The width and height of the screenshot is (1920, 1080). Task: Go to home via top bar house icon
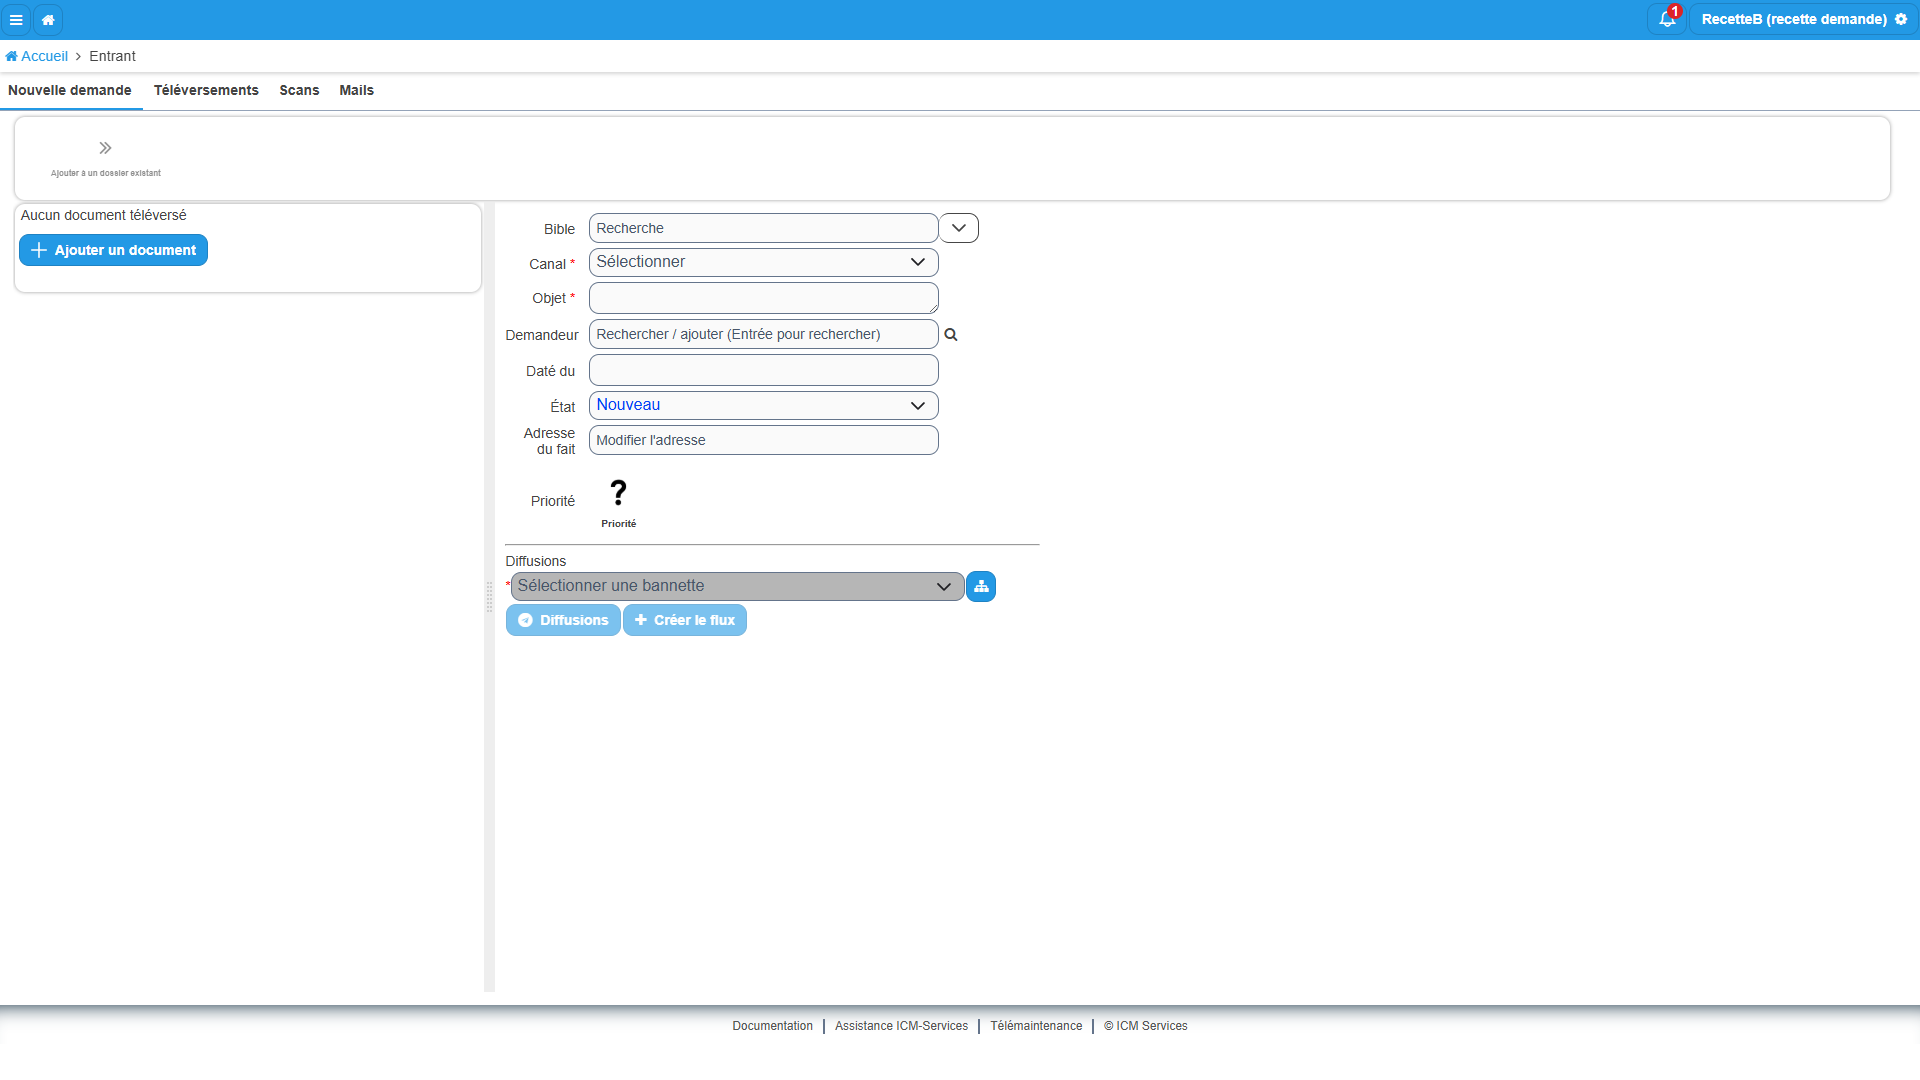tap(48, 19)
